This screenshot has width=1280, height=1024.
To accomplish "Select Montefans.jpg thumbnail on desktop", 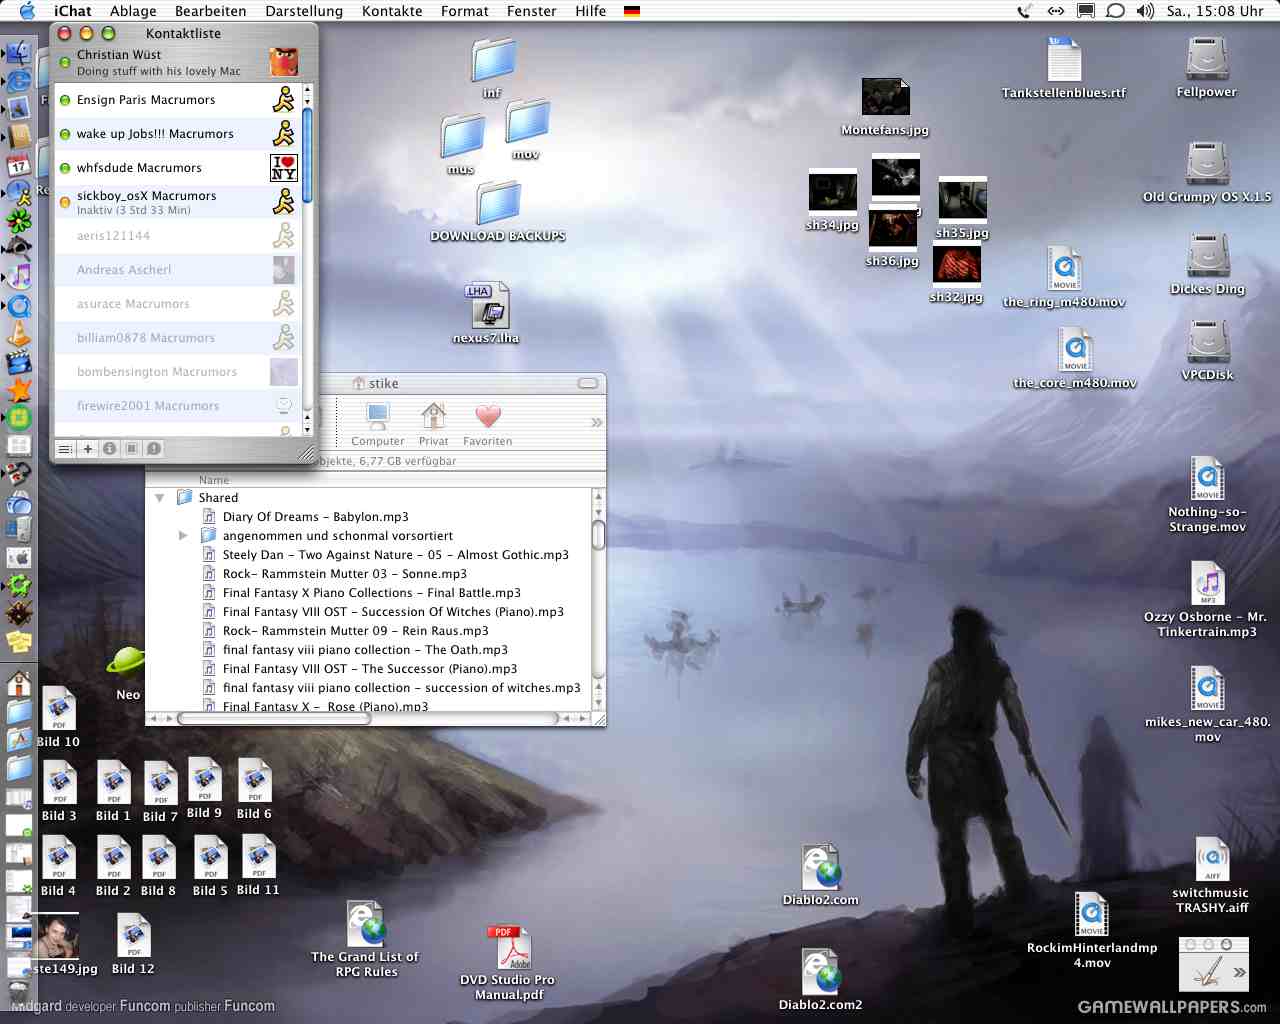I will click(x=885, y=107).
